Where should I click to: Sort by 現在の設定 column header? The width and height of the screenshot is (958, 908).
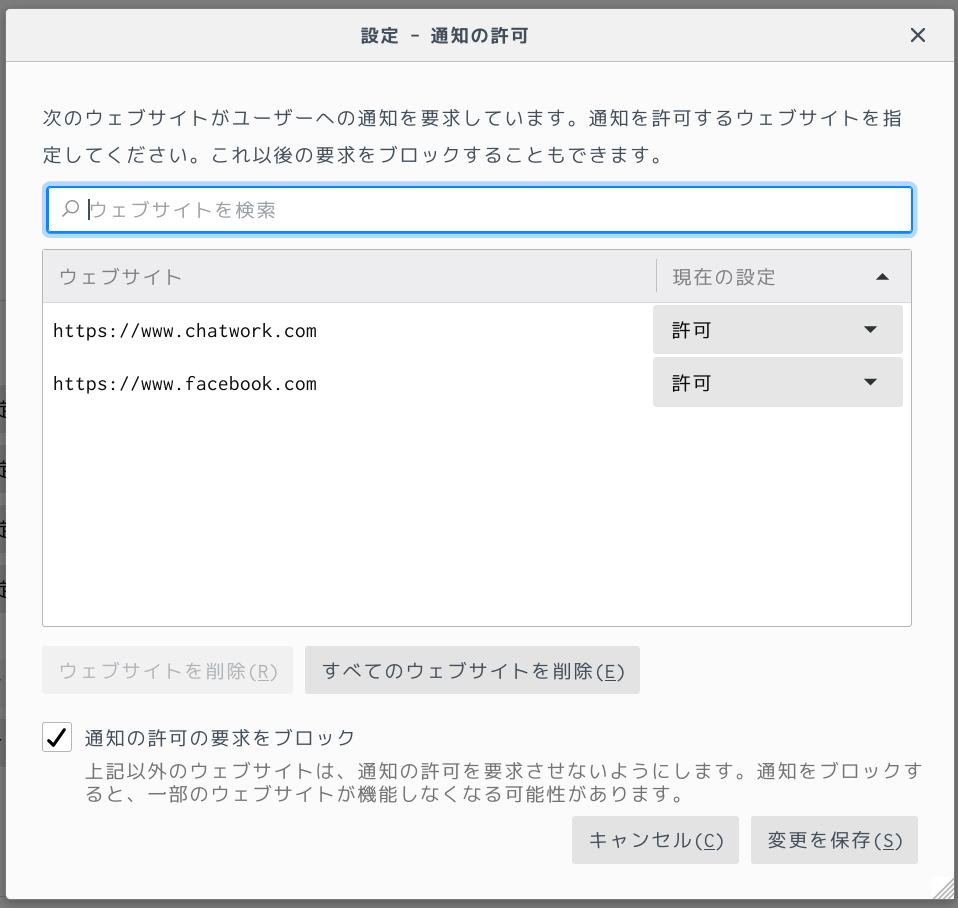(784, 277)
